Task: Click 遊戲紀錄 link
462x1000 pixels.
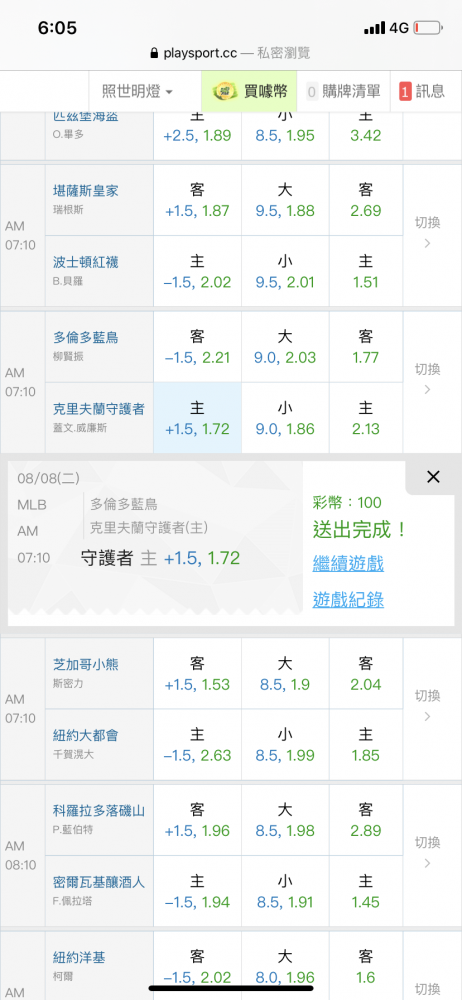Action: pyautogui.click(x=348, y=599)
